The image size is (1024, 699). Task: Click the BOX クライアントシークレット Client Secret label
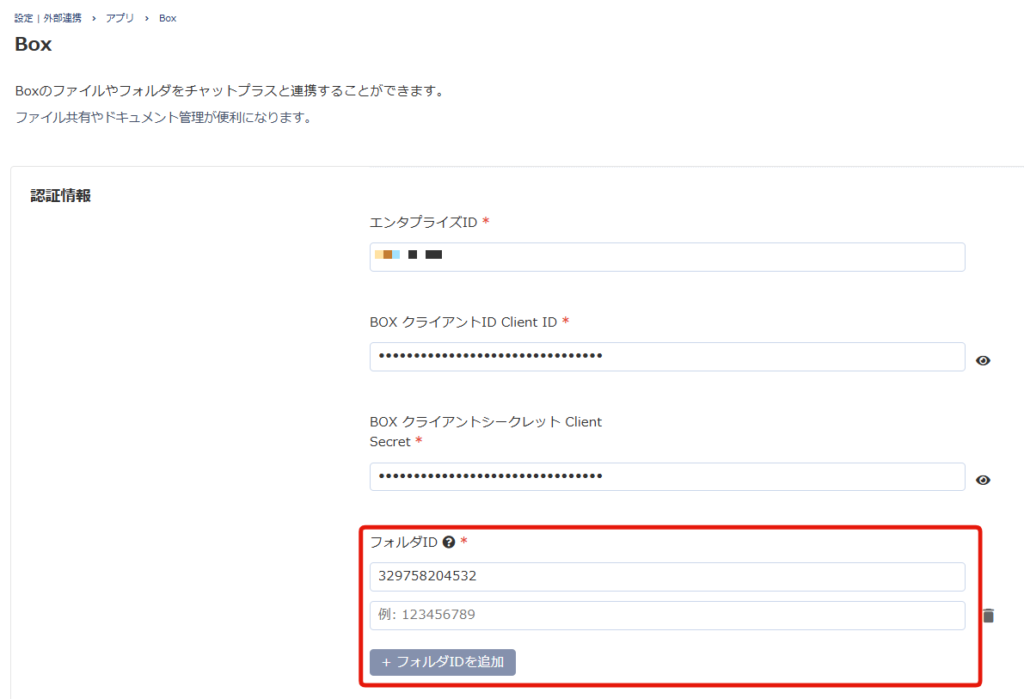tap(485, 431)
